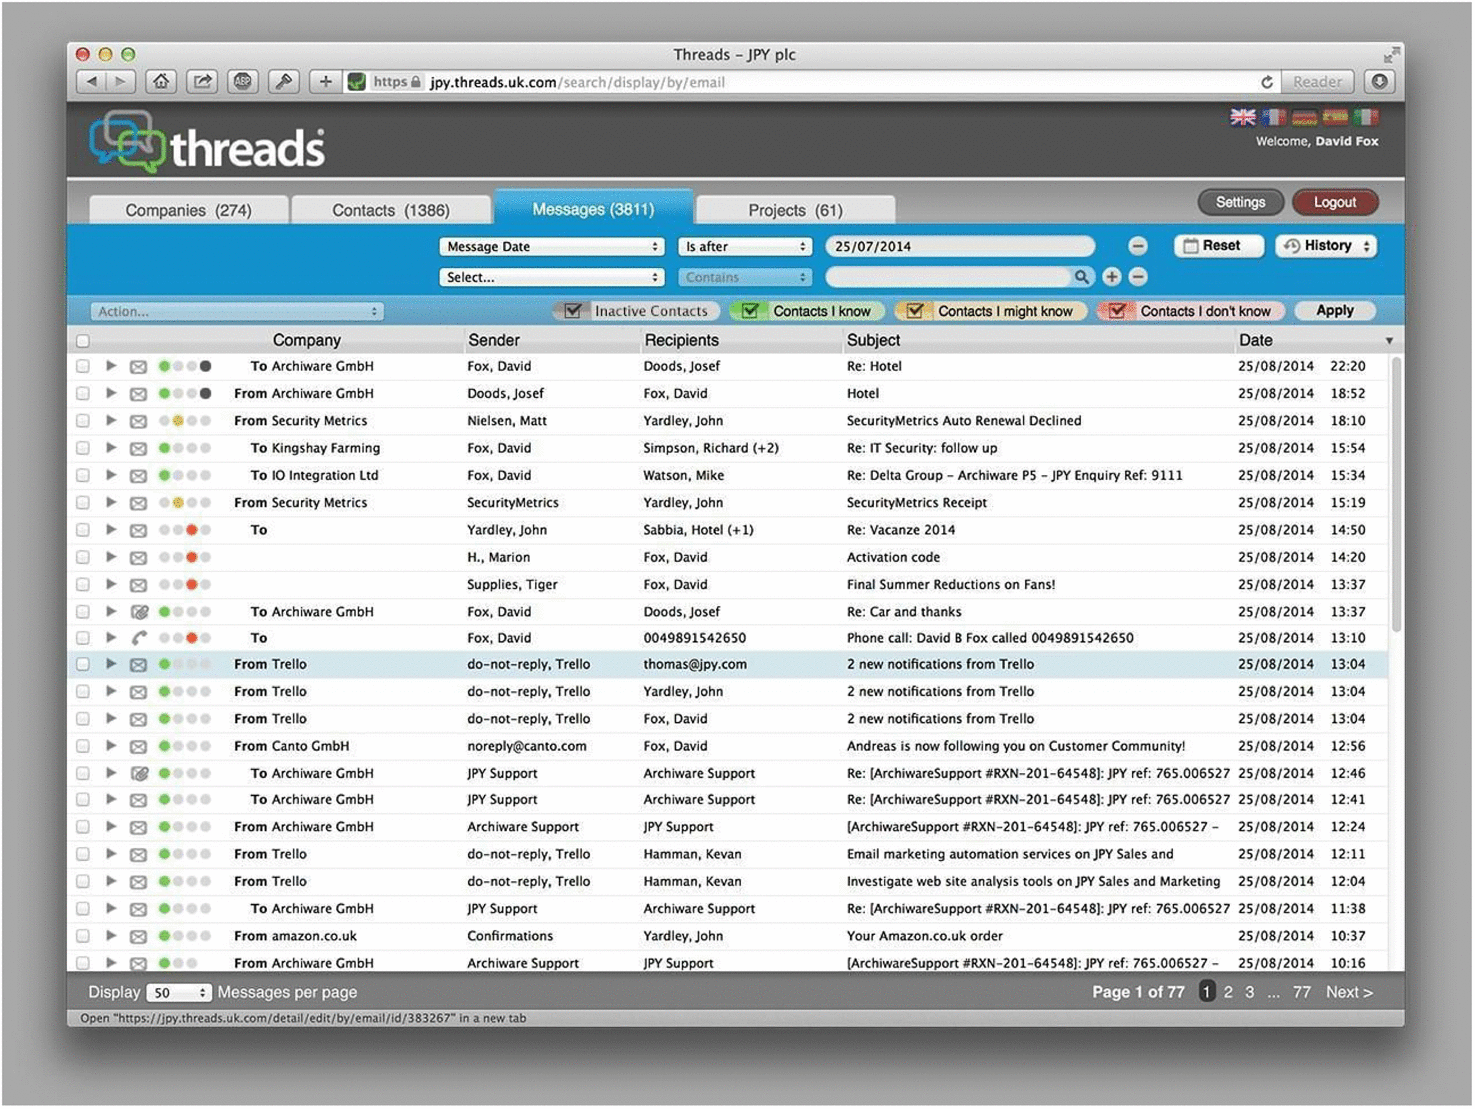Screen dimensions: 1475x1109
Task: Edit the 25/07/2014 date field
Action: 960,246
